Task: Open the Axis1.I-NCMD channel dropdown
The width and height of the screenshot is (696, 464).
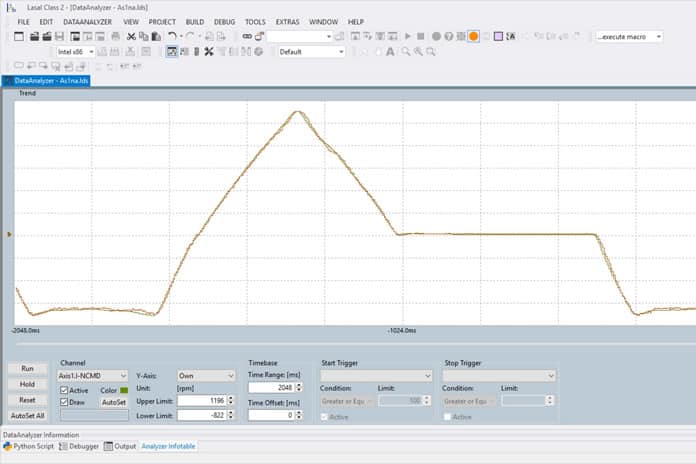Action: pos(92,376)
